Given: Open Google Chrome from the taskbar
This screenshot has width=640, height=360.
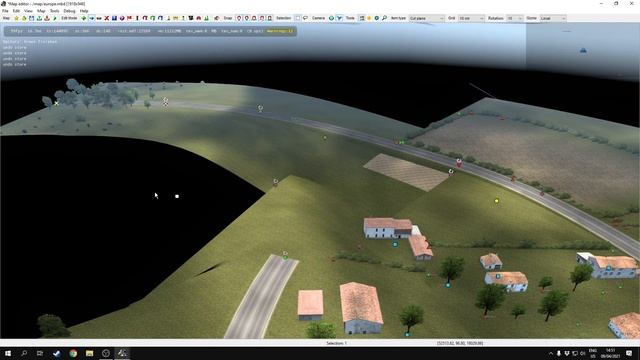Looking at the screenshot, I should pyautogui.click(x=73, y=353).
